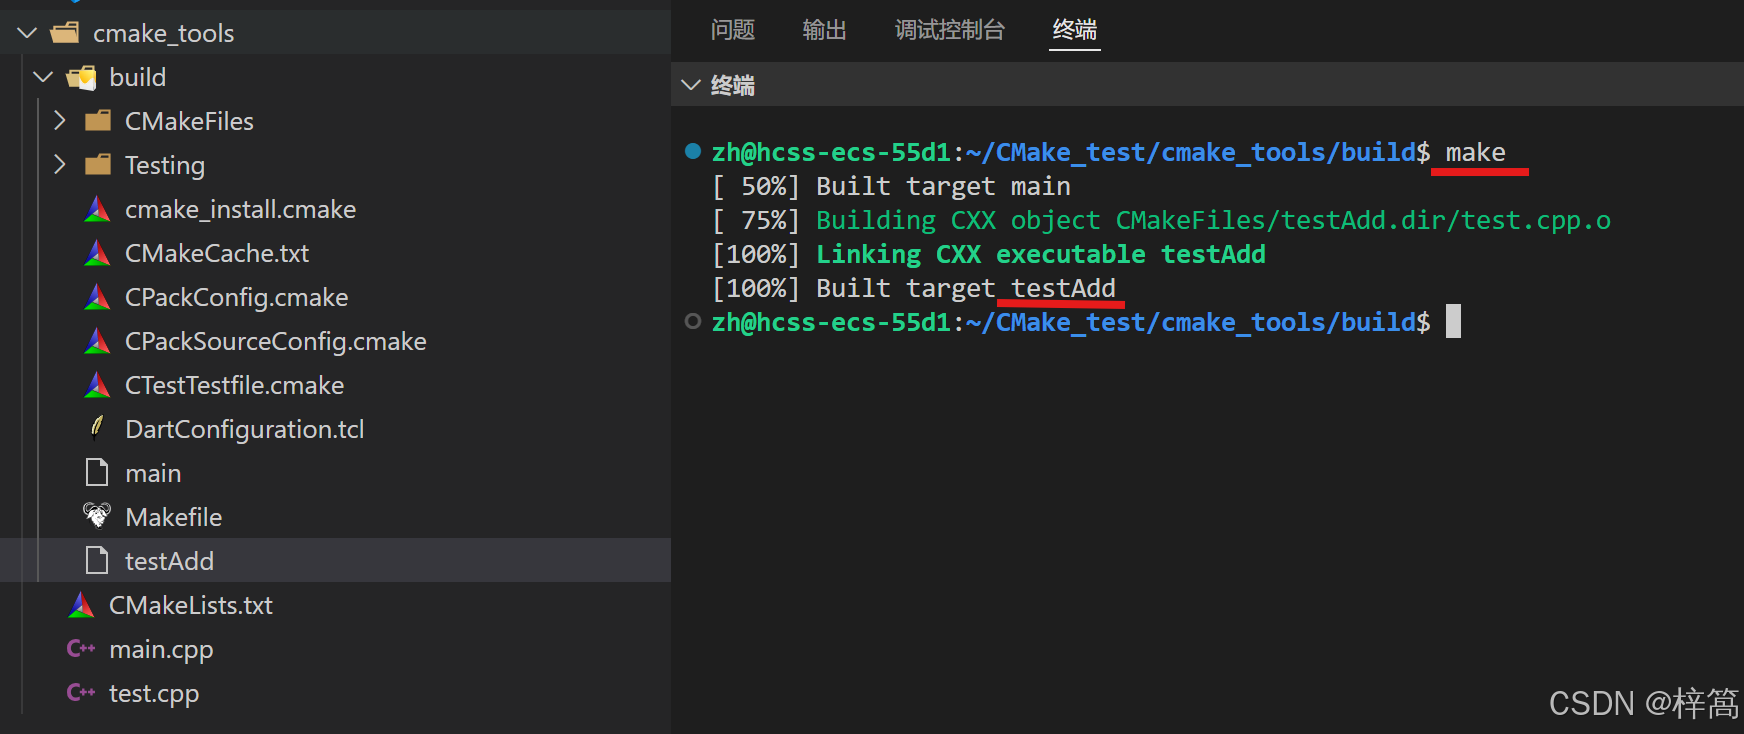Image resolution: width=1744 pixels, height=734 pixels.
Task: Click the CPackConfig.cmake file icon
Action: [x=97, y=297]
